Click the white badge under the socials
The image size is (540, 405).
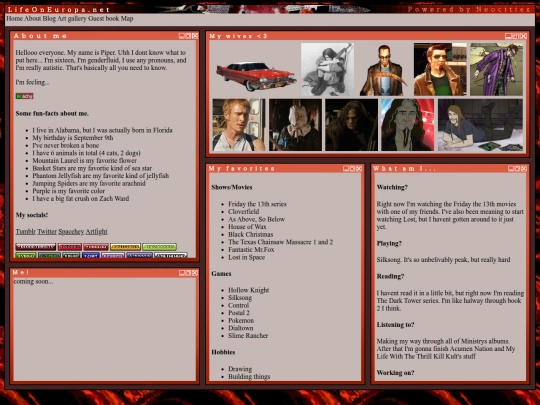coord(171,256)
